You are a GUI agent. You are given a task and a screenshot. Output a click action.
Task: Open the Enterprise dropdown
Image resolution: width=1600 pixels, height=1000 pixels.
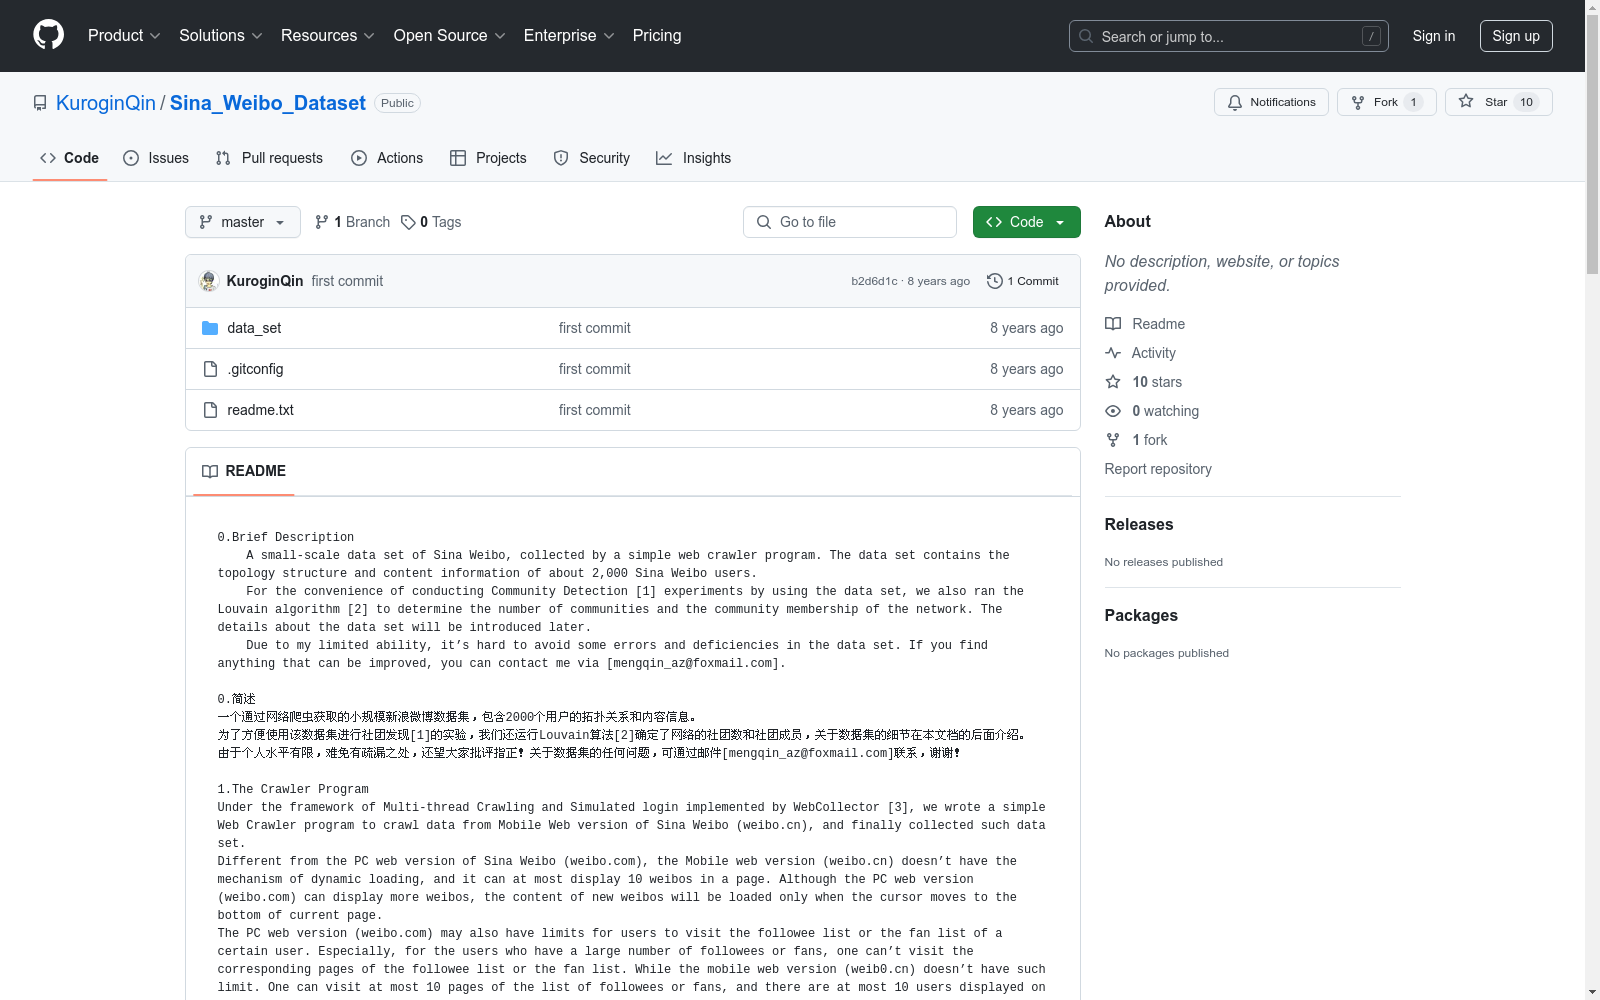[569, 36]
